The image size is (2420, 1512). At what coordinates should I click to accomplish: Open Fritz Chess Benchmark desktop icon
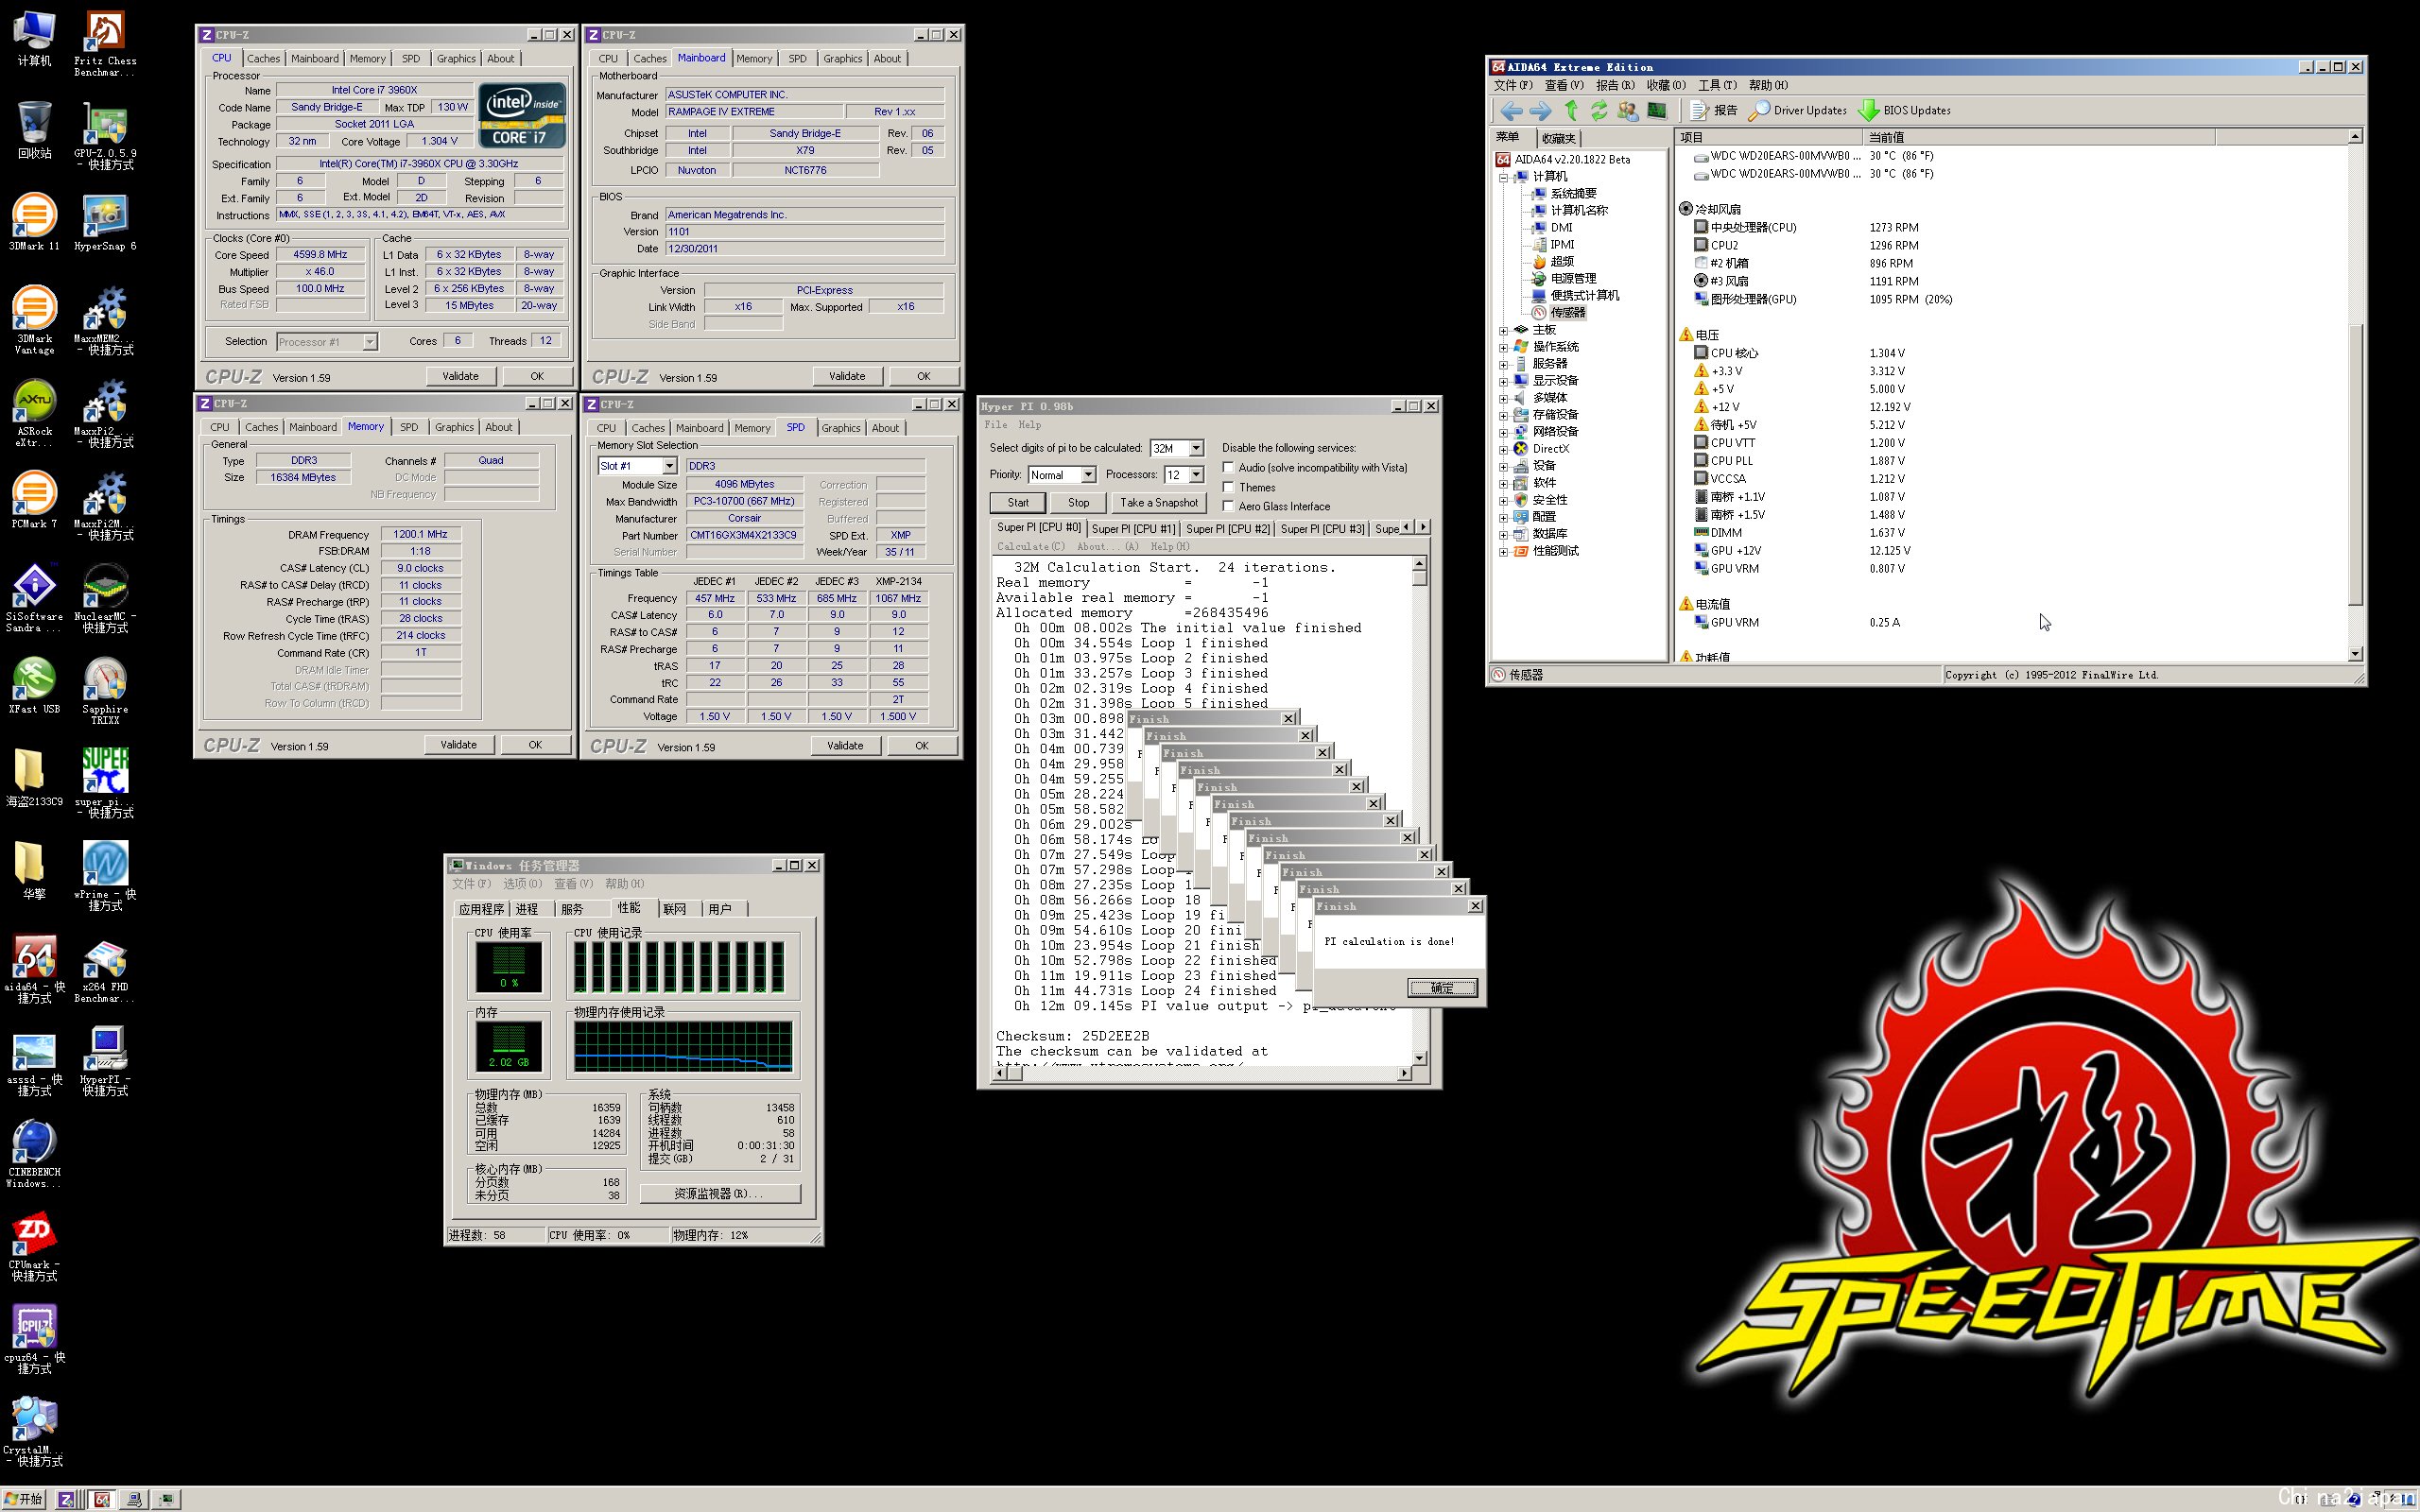105,44
